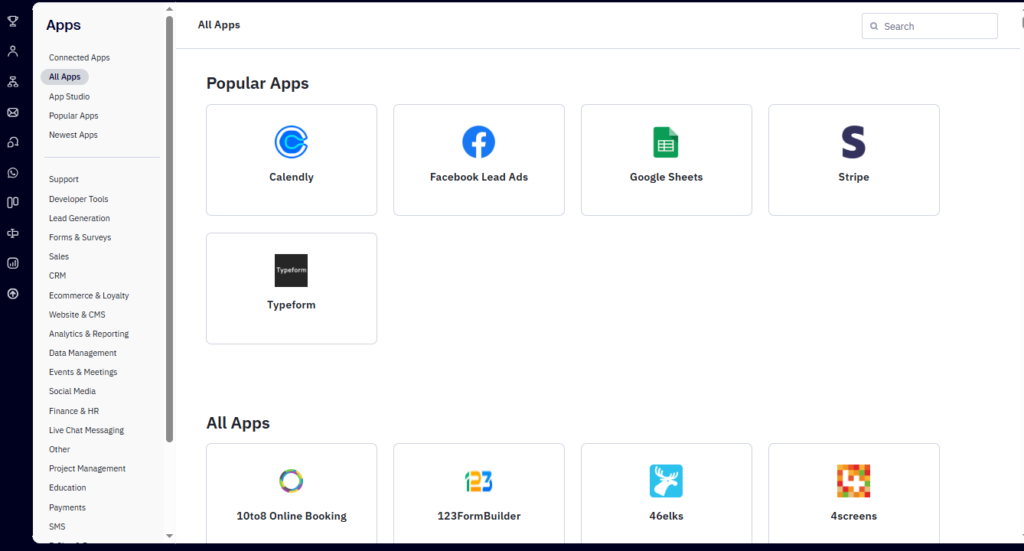
Task: Filter apps by Events & Meetings category
Action: (83, 372)
